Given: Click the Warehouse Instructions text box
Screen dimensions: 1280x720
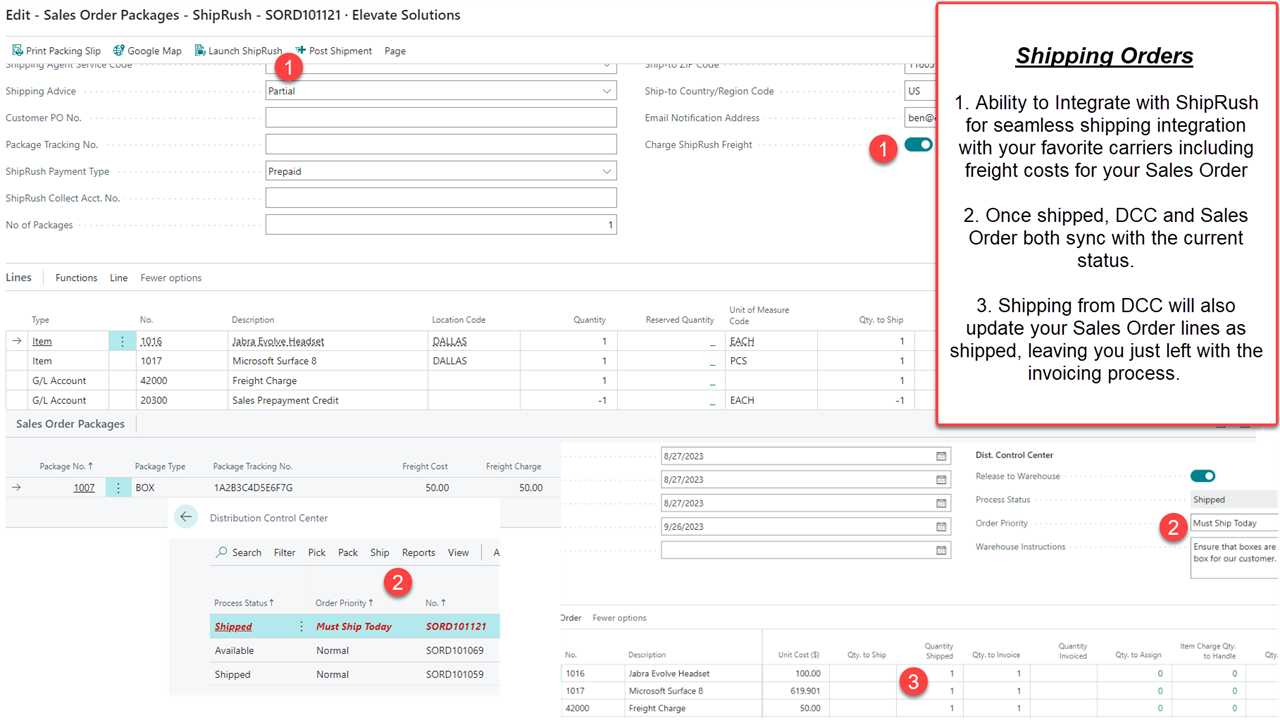Looking at the screenshot, I should [1233, 558].
